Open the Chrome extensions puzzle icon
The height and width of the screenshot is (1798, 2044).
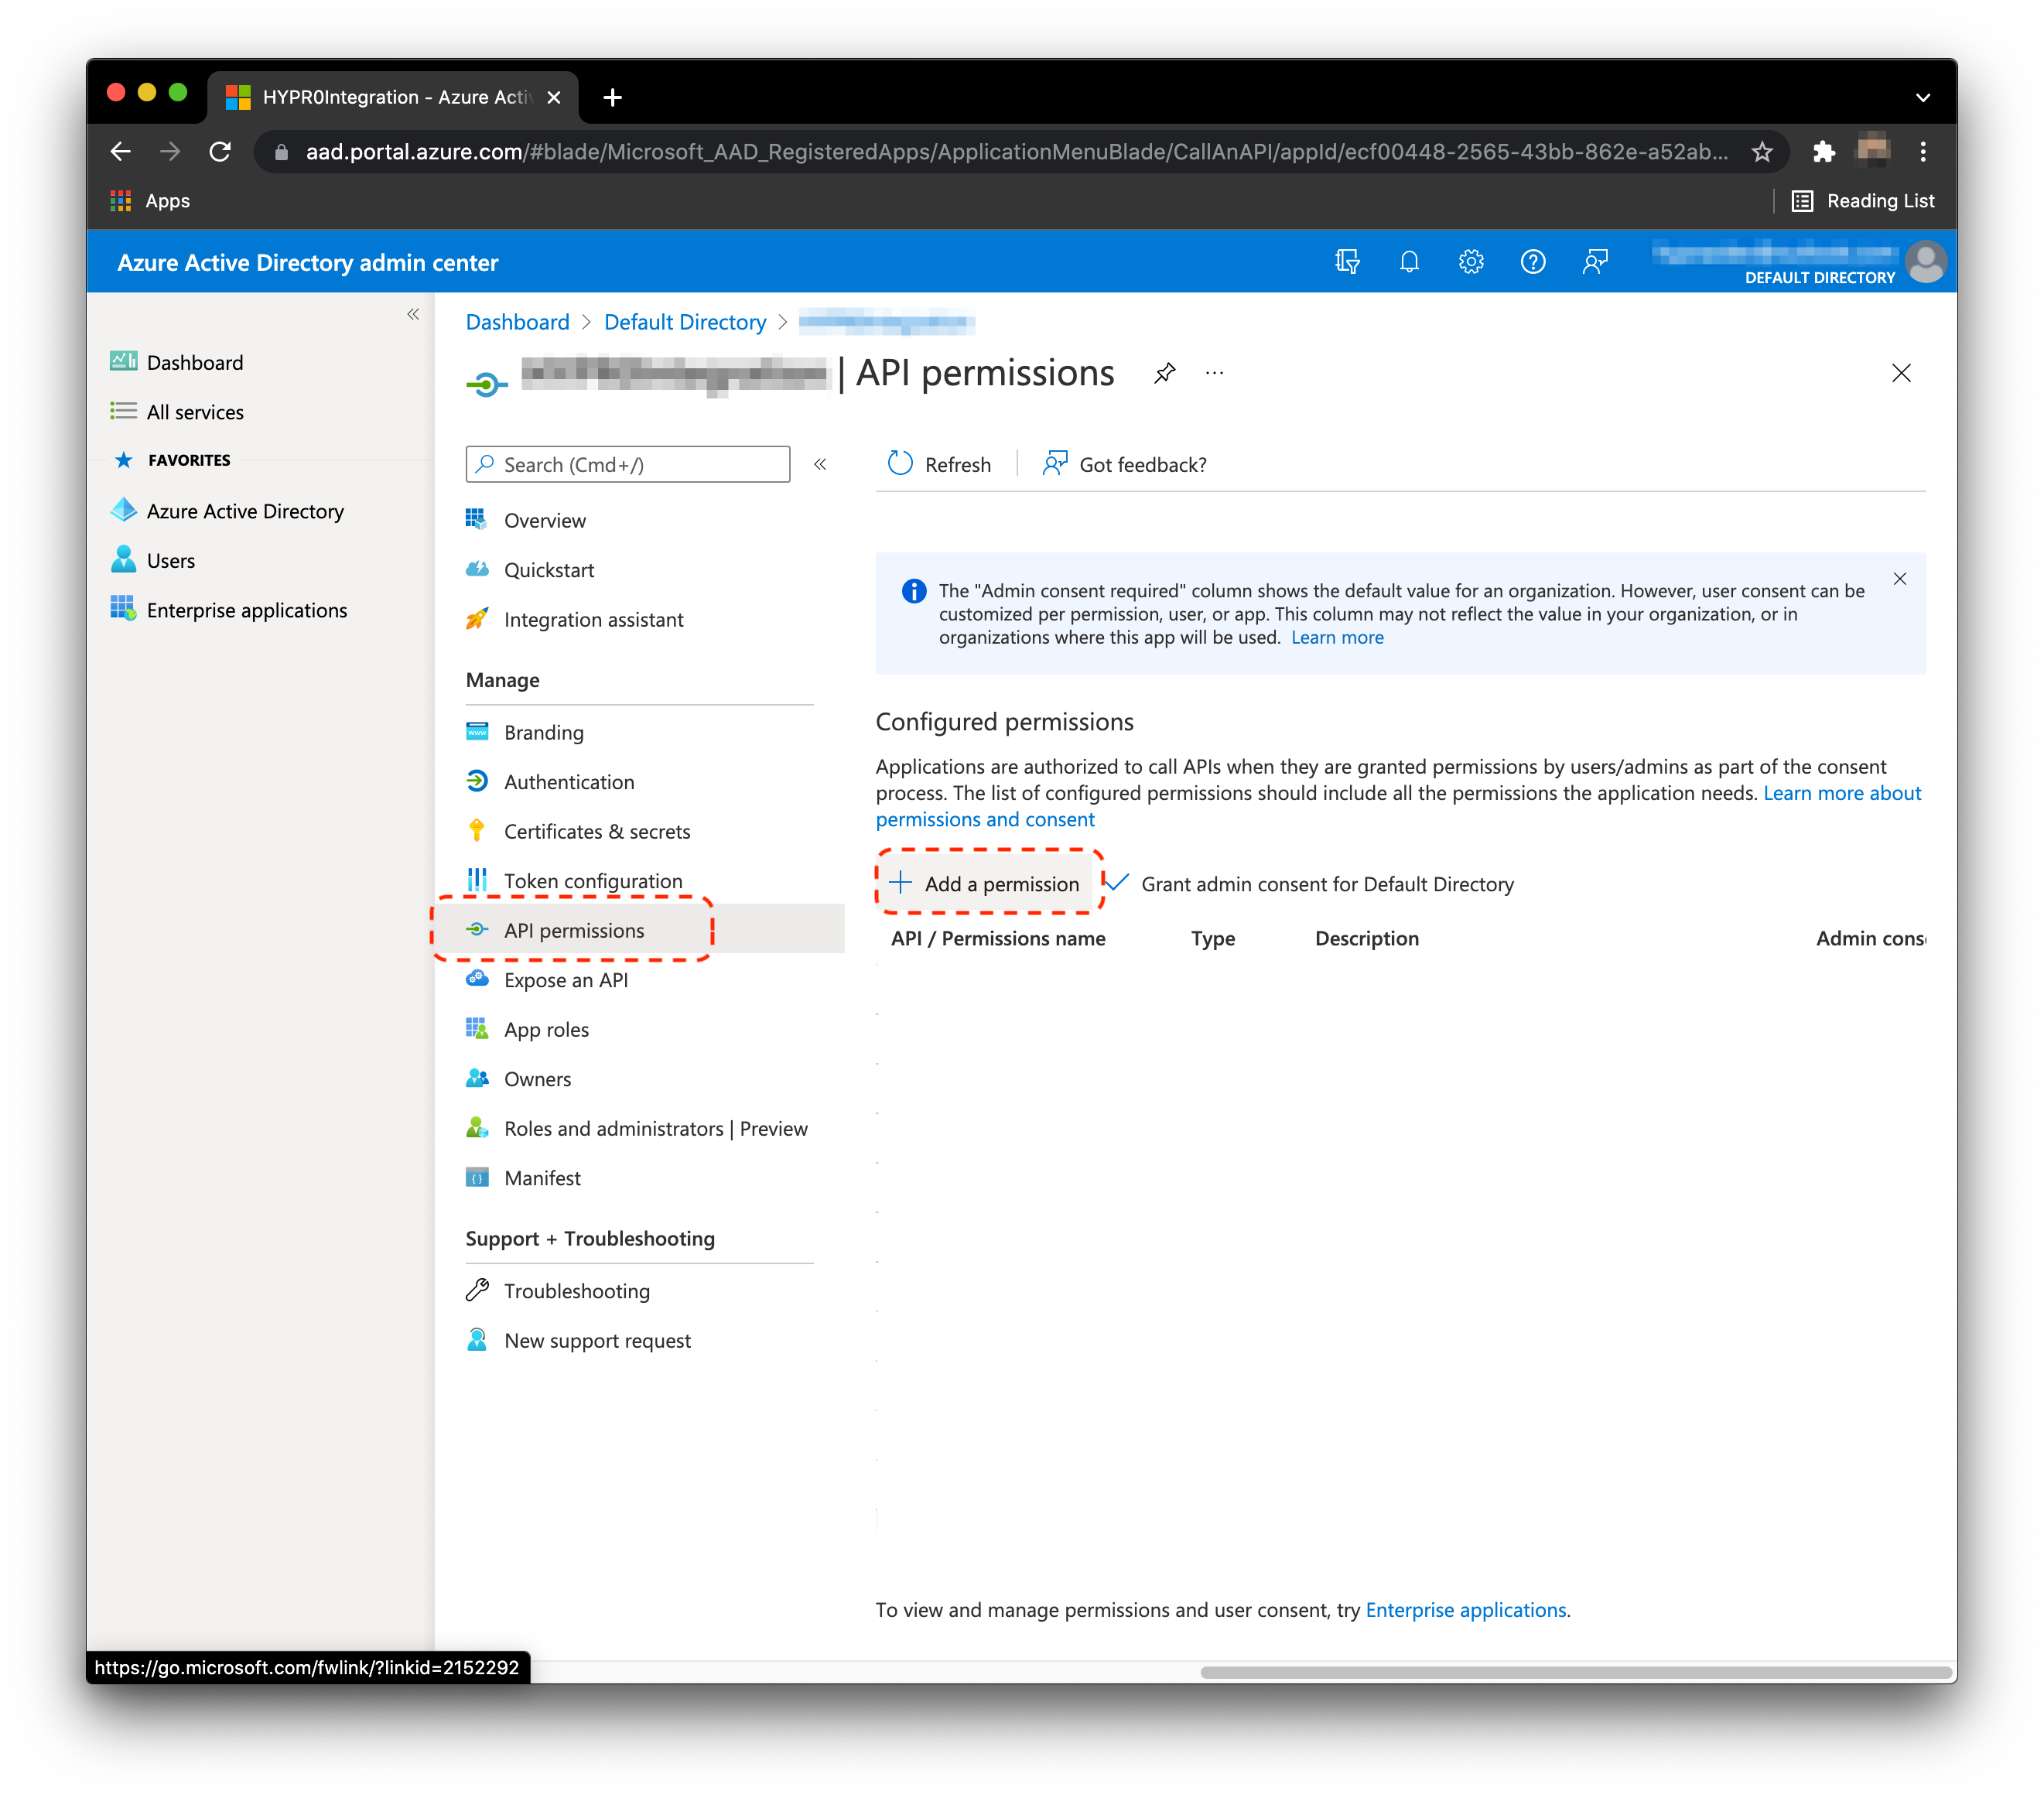tap(1823, 152)
